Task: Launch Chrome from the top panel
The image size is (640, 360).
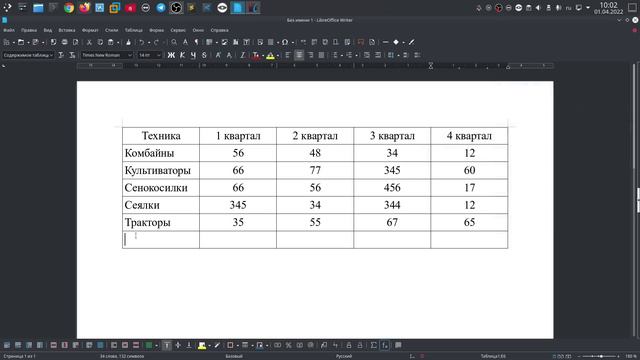Action: pyautogui.click(x=69, y=7)
